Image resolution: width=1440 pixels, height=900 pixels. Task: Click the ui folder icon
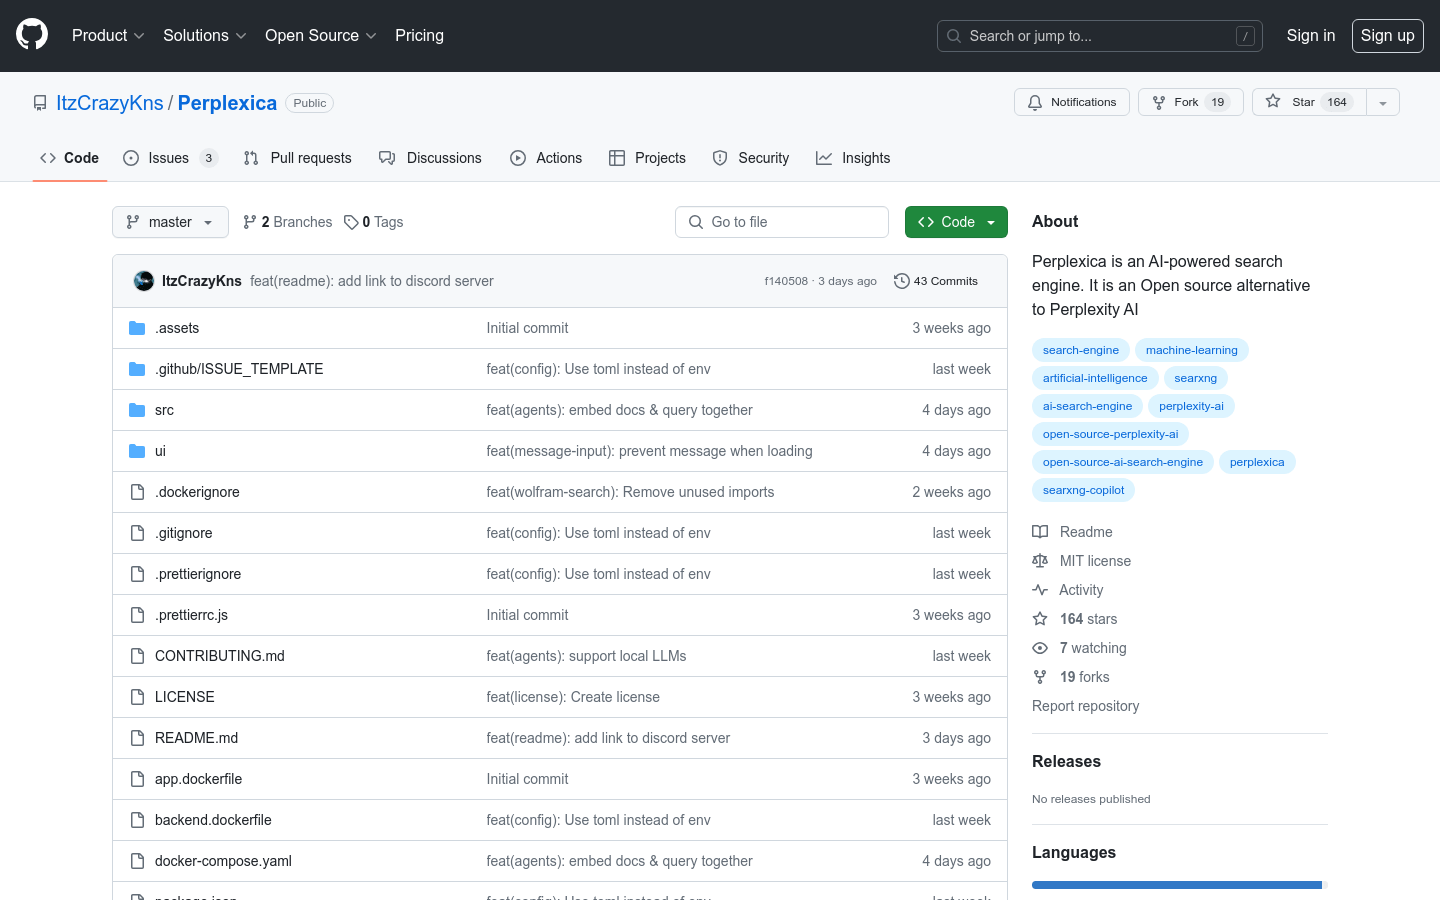[x=137, y=451]
